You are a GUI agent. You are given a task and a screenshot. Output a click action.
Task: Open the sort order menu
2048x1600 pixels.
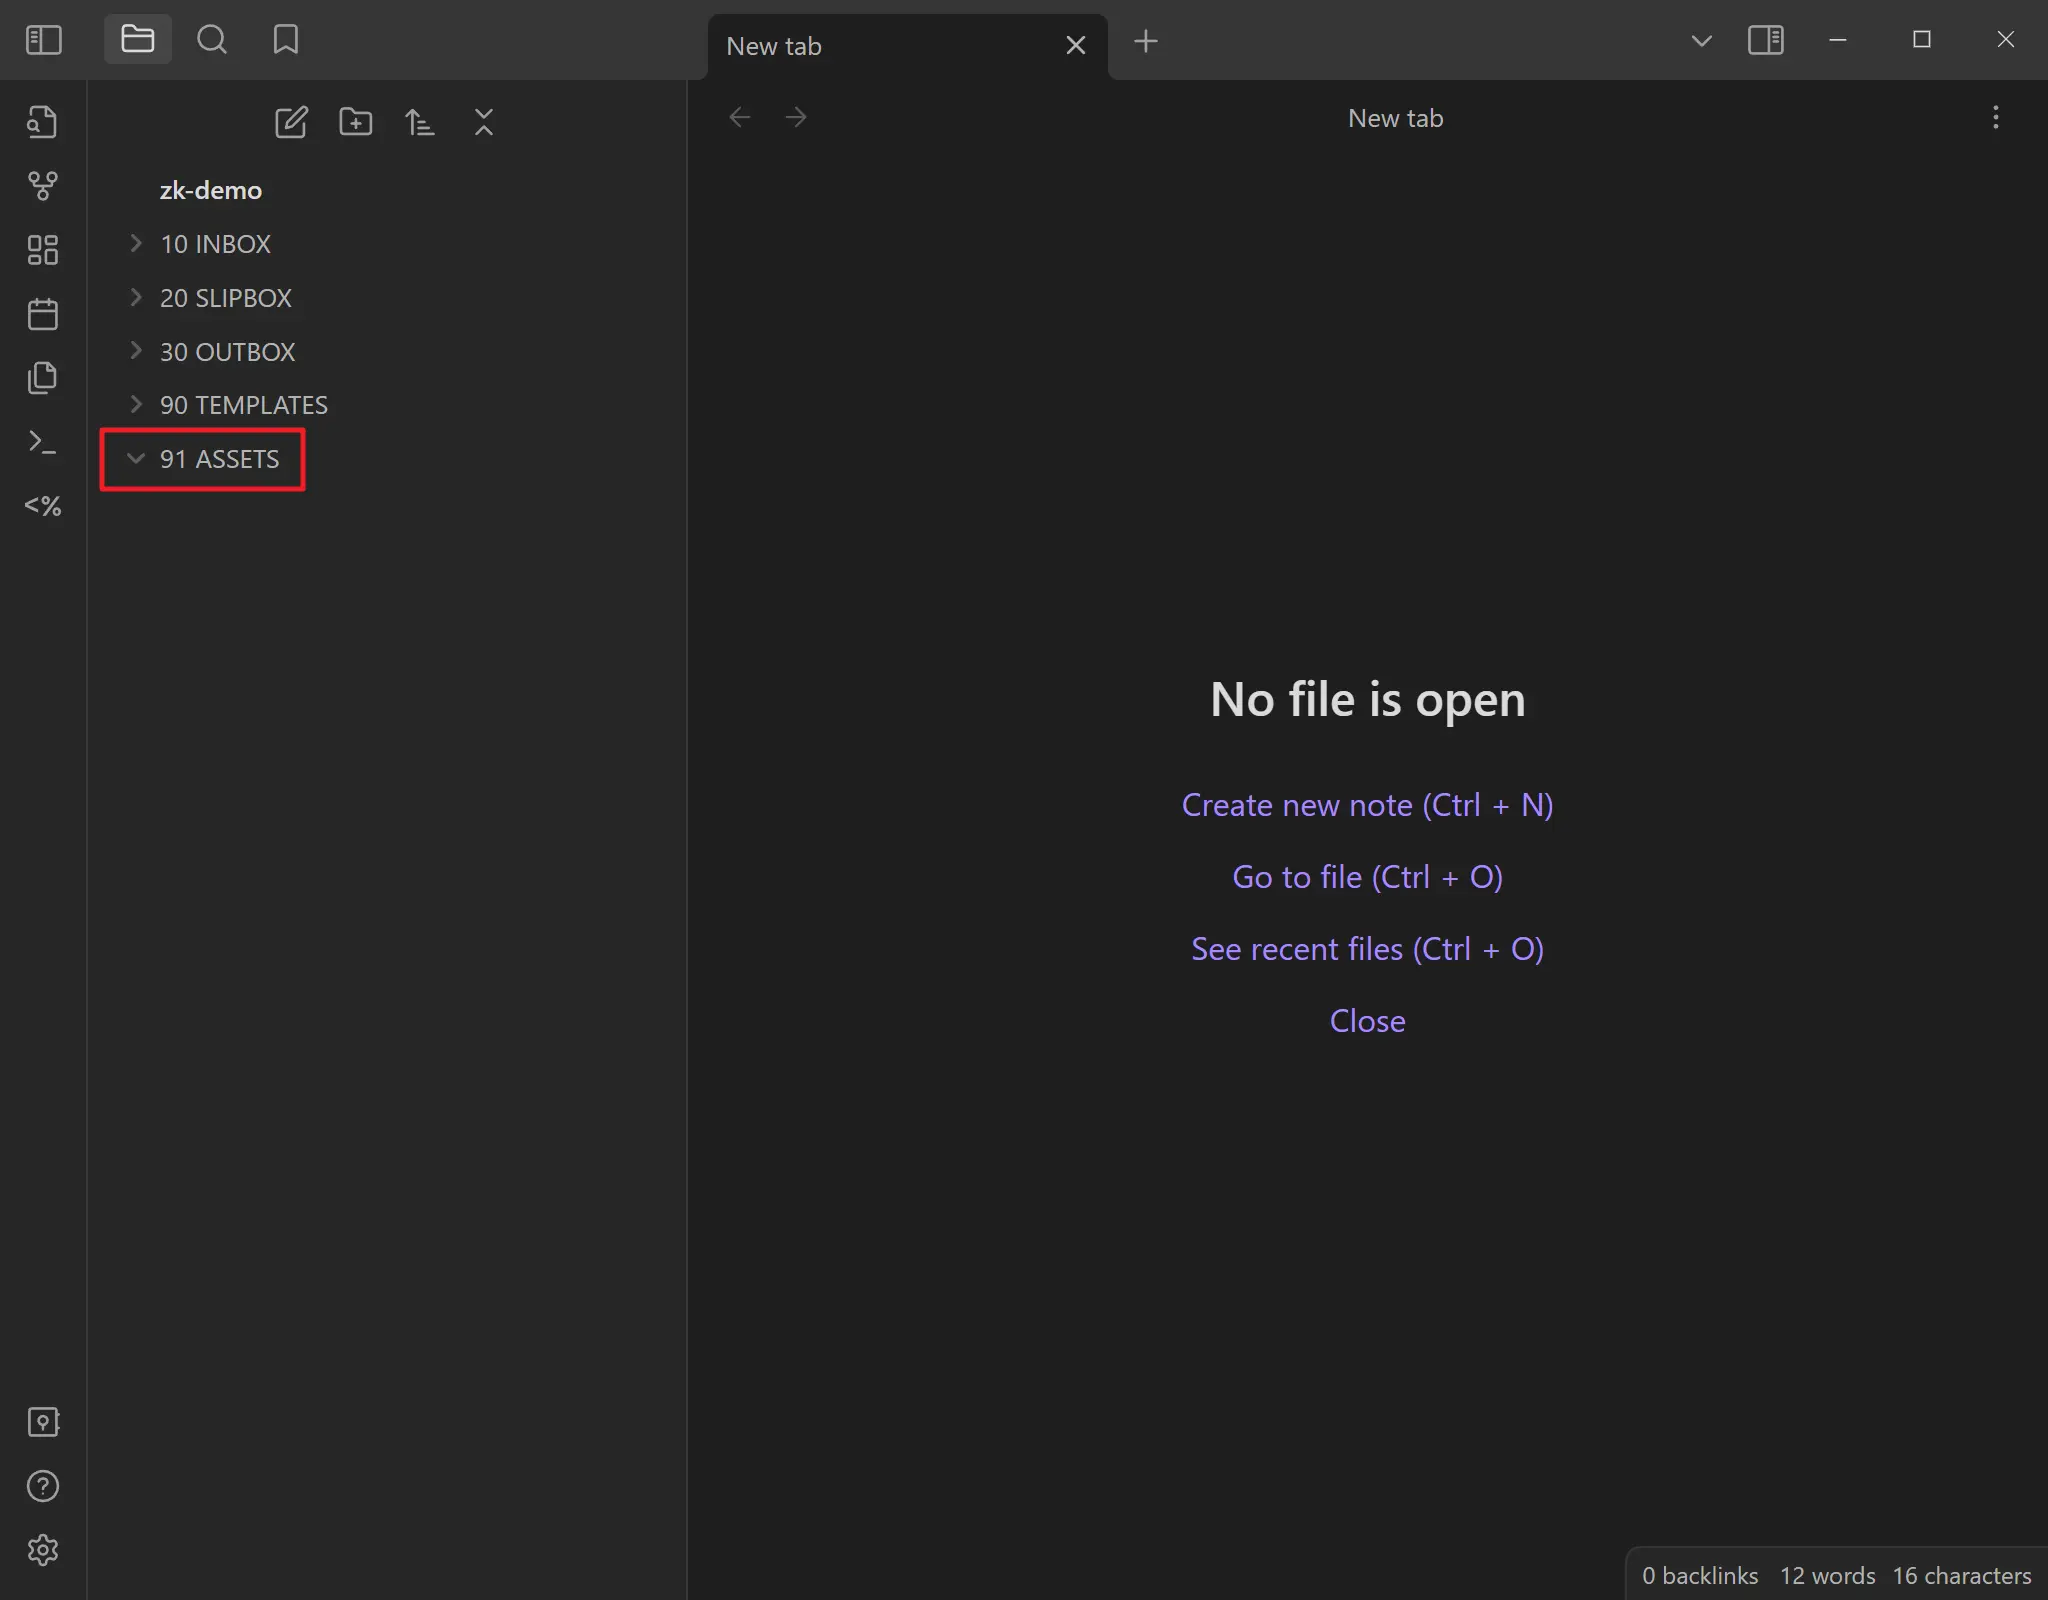(419, 122)
